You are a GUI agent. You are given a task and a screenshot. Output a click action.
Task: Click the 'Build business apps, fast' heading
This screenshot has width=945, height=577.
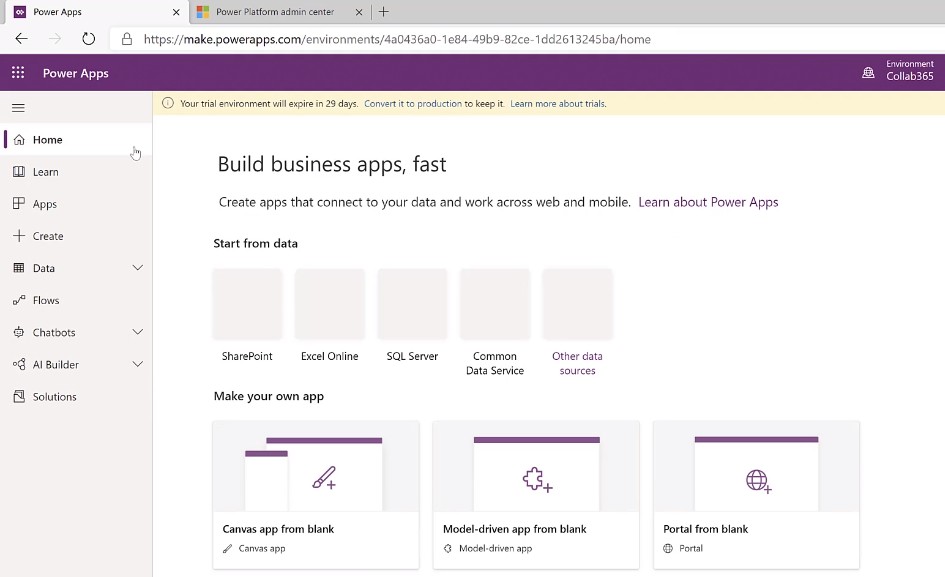click(332, 164)
